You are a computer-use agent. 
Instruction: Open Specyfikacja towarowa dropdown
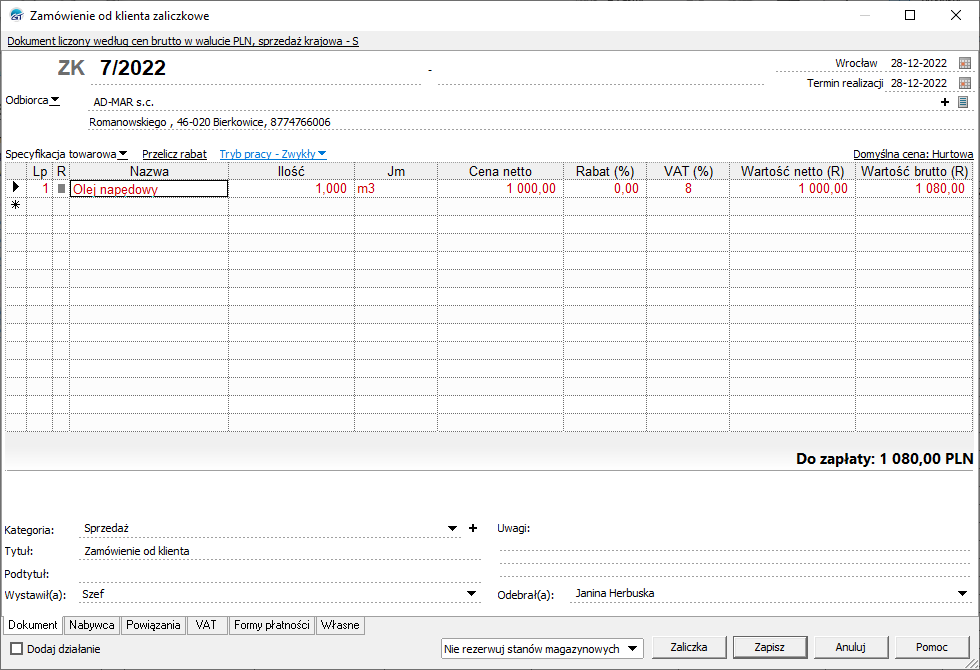[123, 154]
